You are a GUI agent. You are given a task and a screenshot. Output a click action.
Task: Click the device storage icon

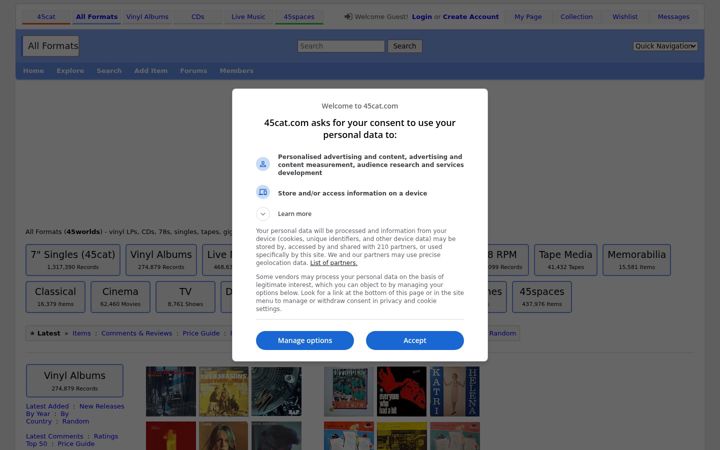click(263, 192)
